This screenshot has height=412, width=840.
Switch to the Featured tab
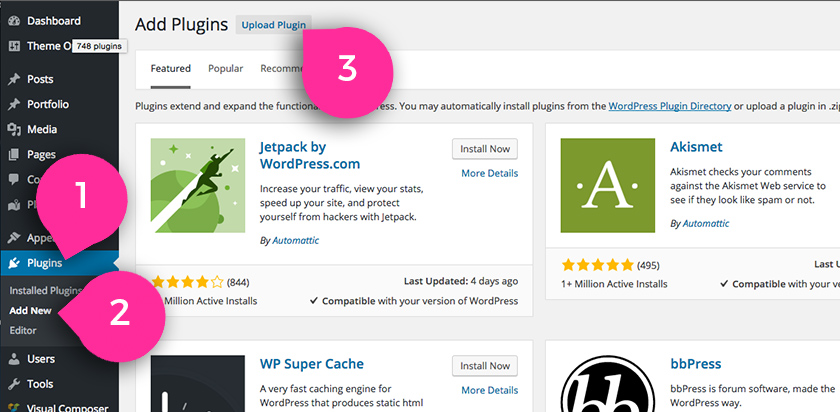coord(170,69)
